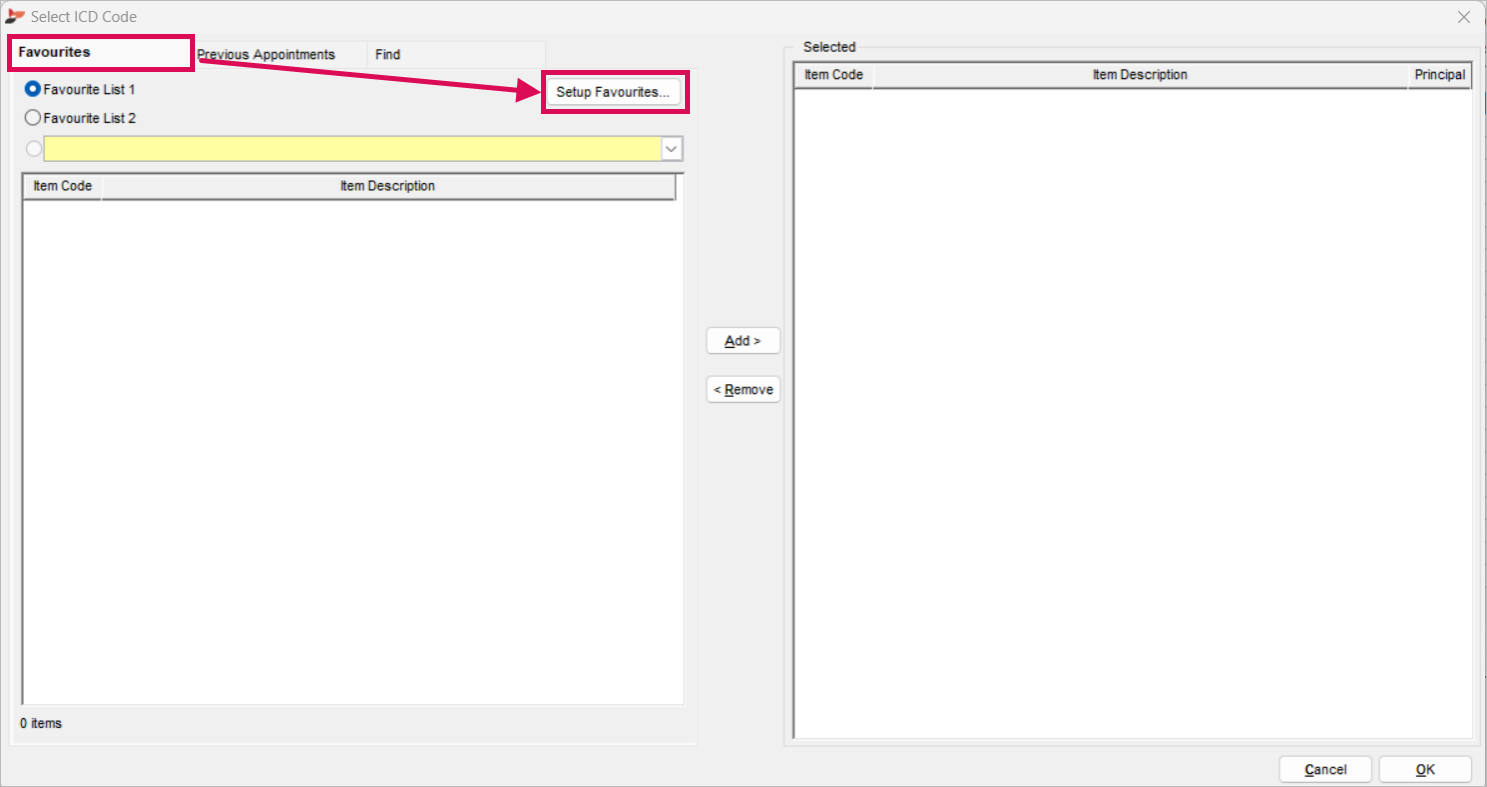The width and height of the screenshot is (1487, 787).
Task: Click the Selected panel Item Code header
Action: (833, 75)
